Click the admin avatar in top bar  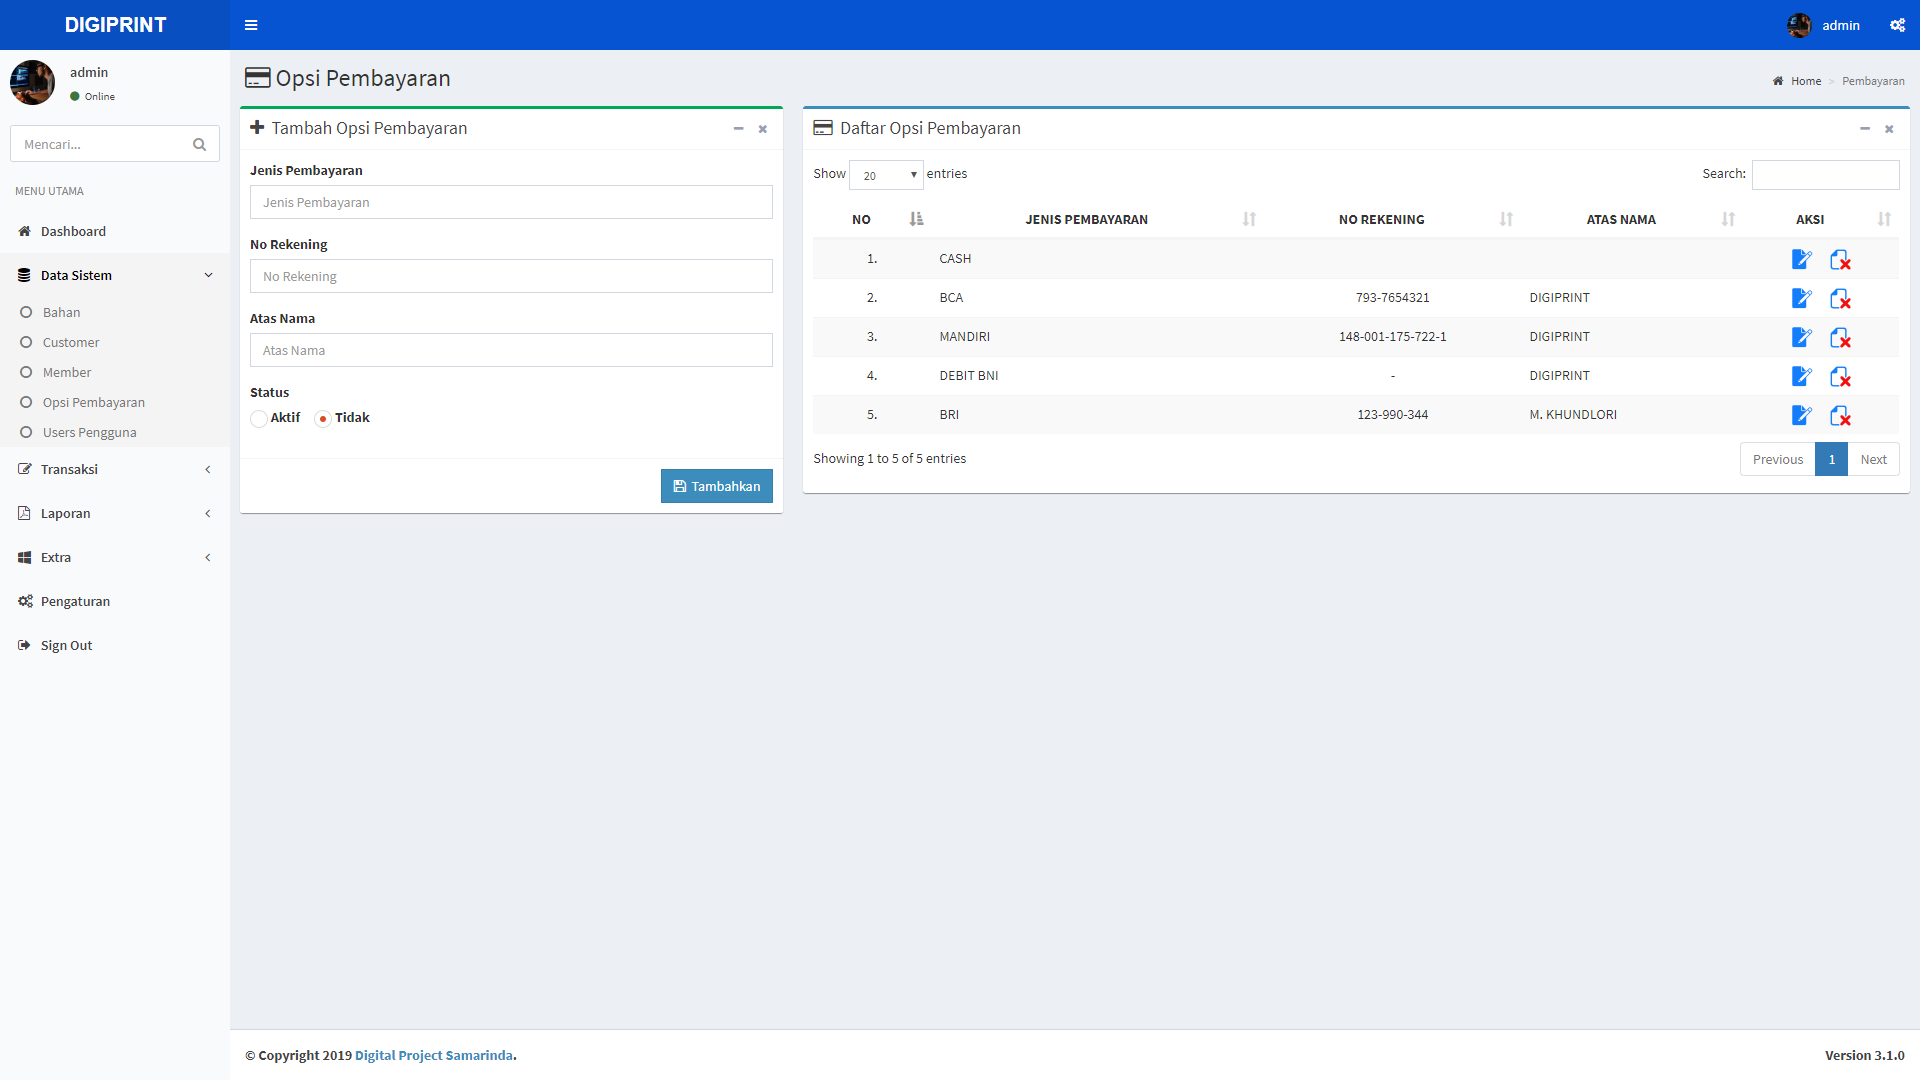point(1799,25)
